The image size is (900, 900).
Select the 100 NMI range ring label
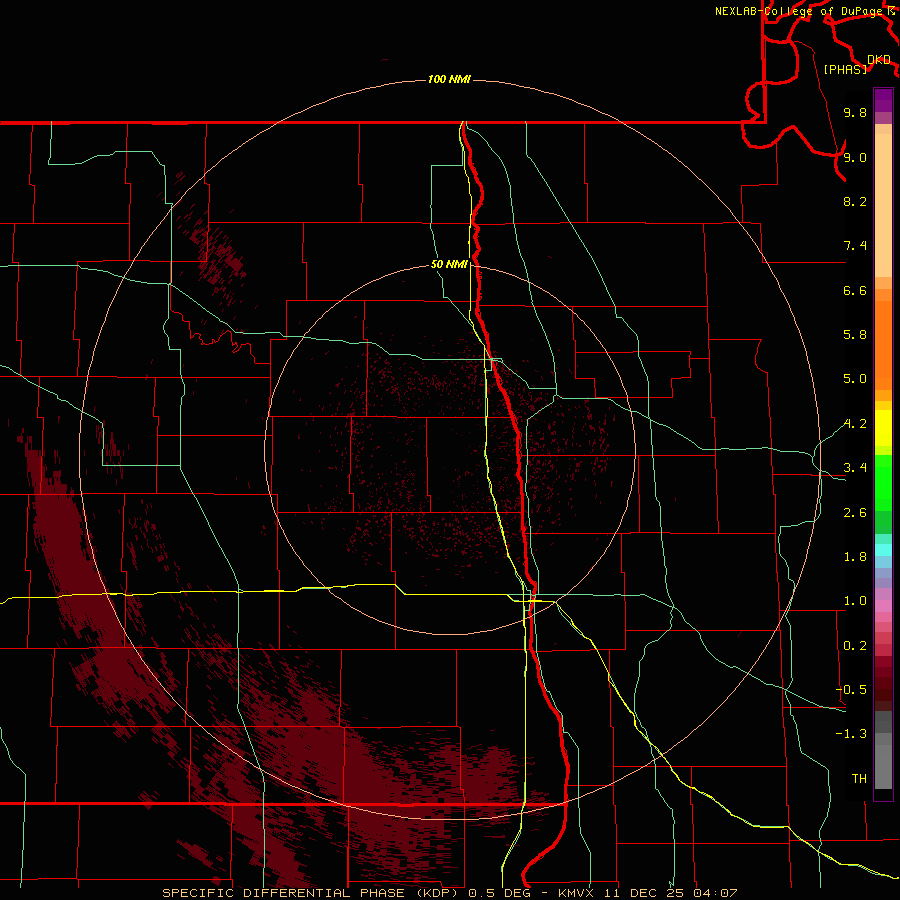click(449, 79)
